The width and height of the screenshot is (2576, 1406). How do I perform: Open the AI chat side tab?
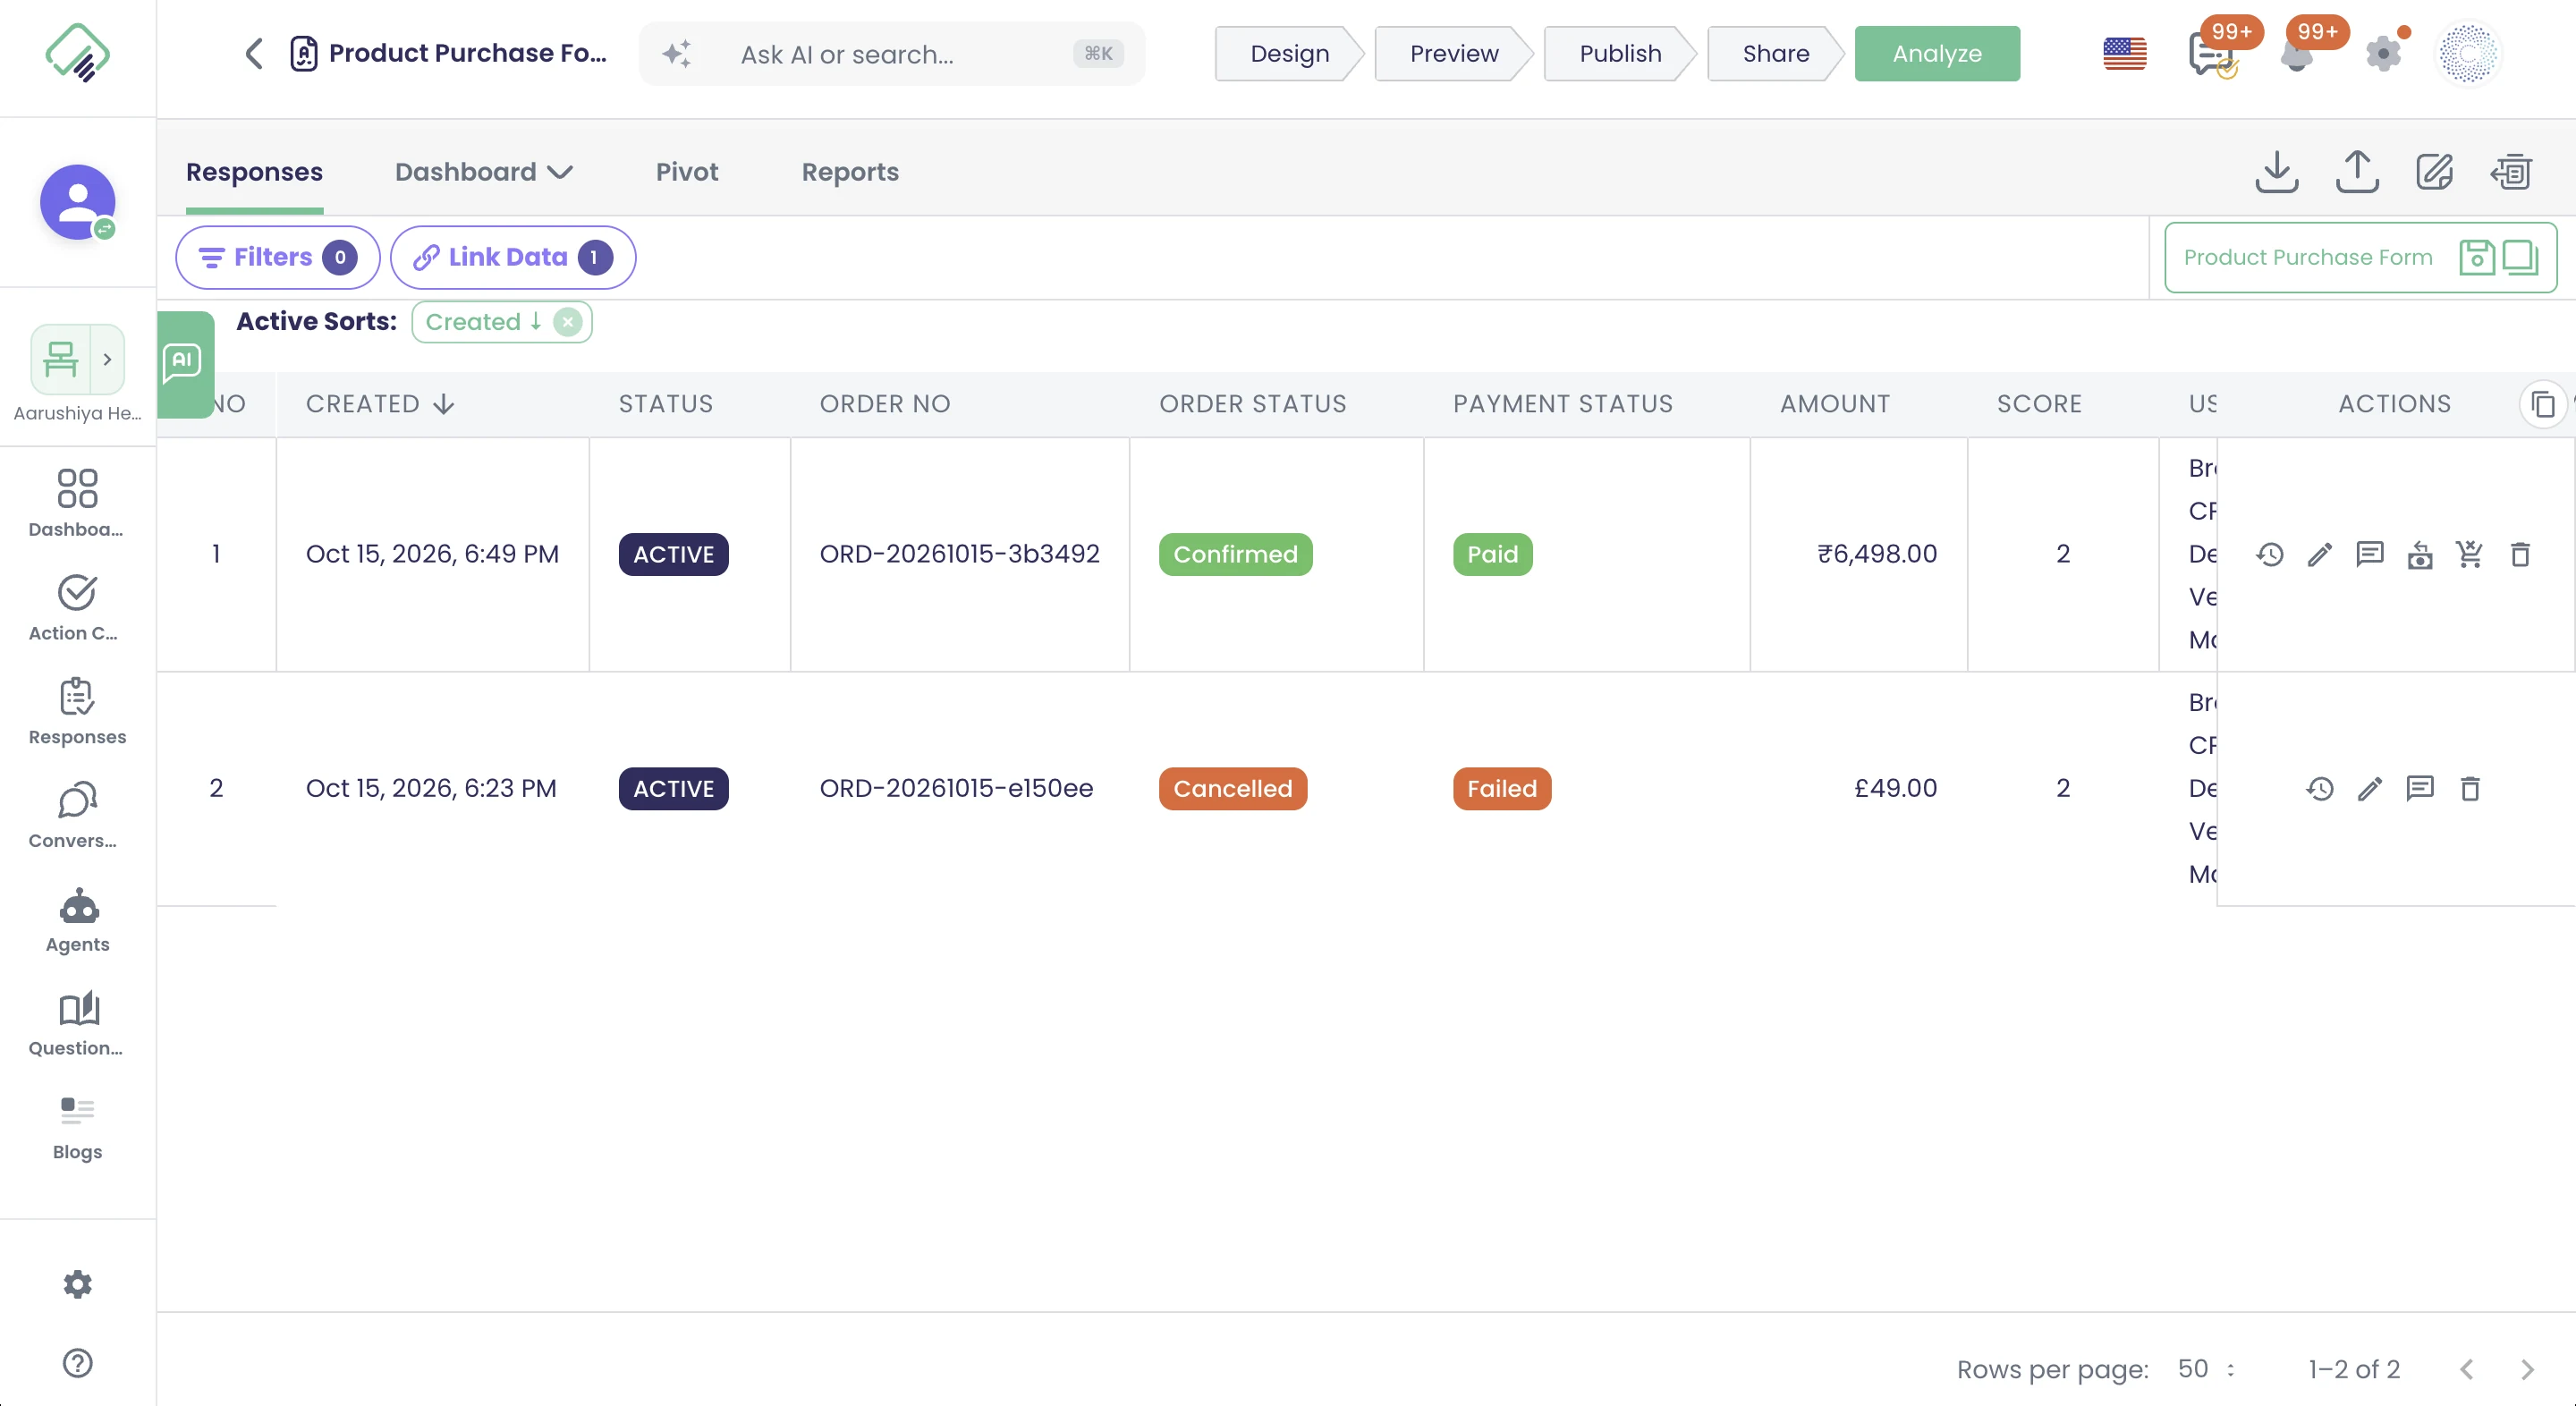coord(184,363)
